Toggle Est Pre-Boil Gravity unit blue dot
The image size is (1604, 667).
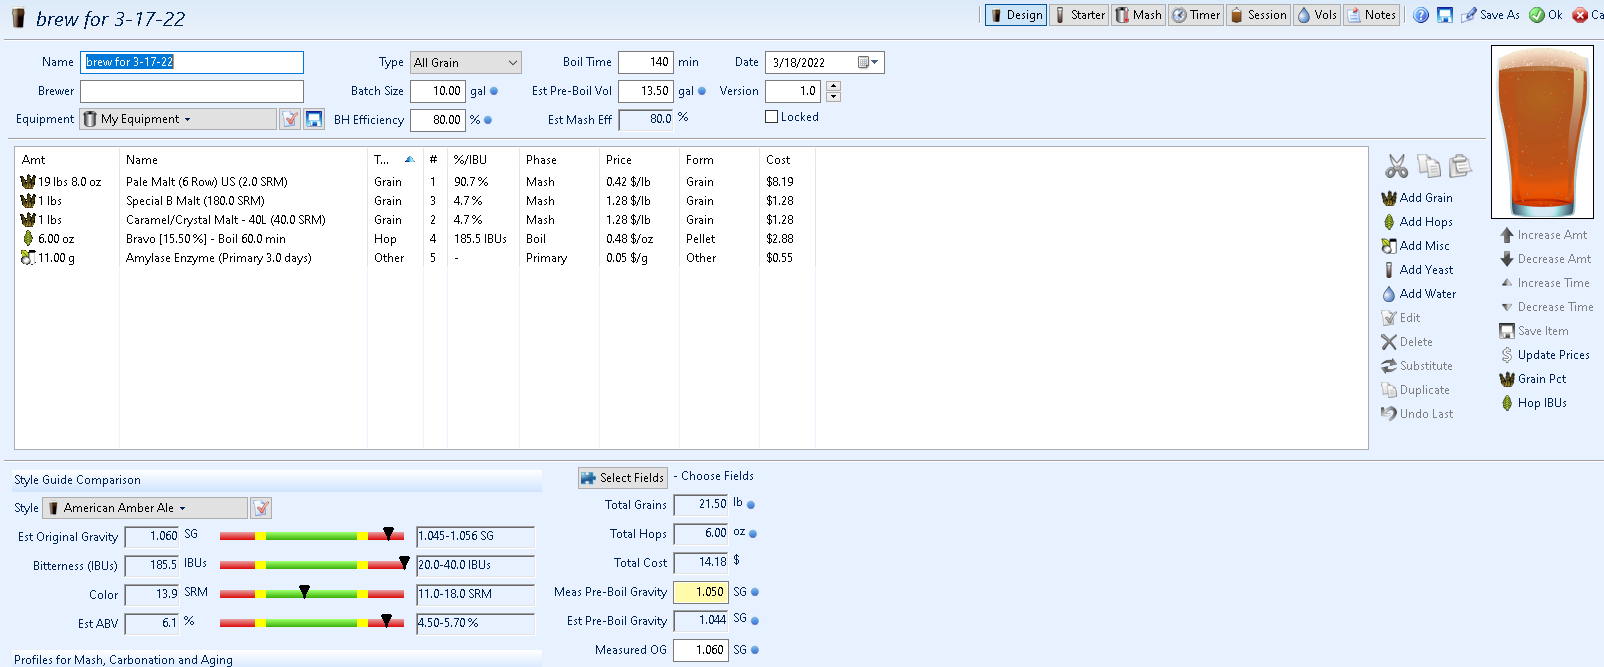[x=755, y=621]
